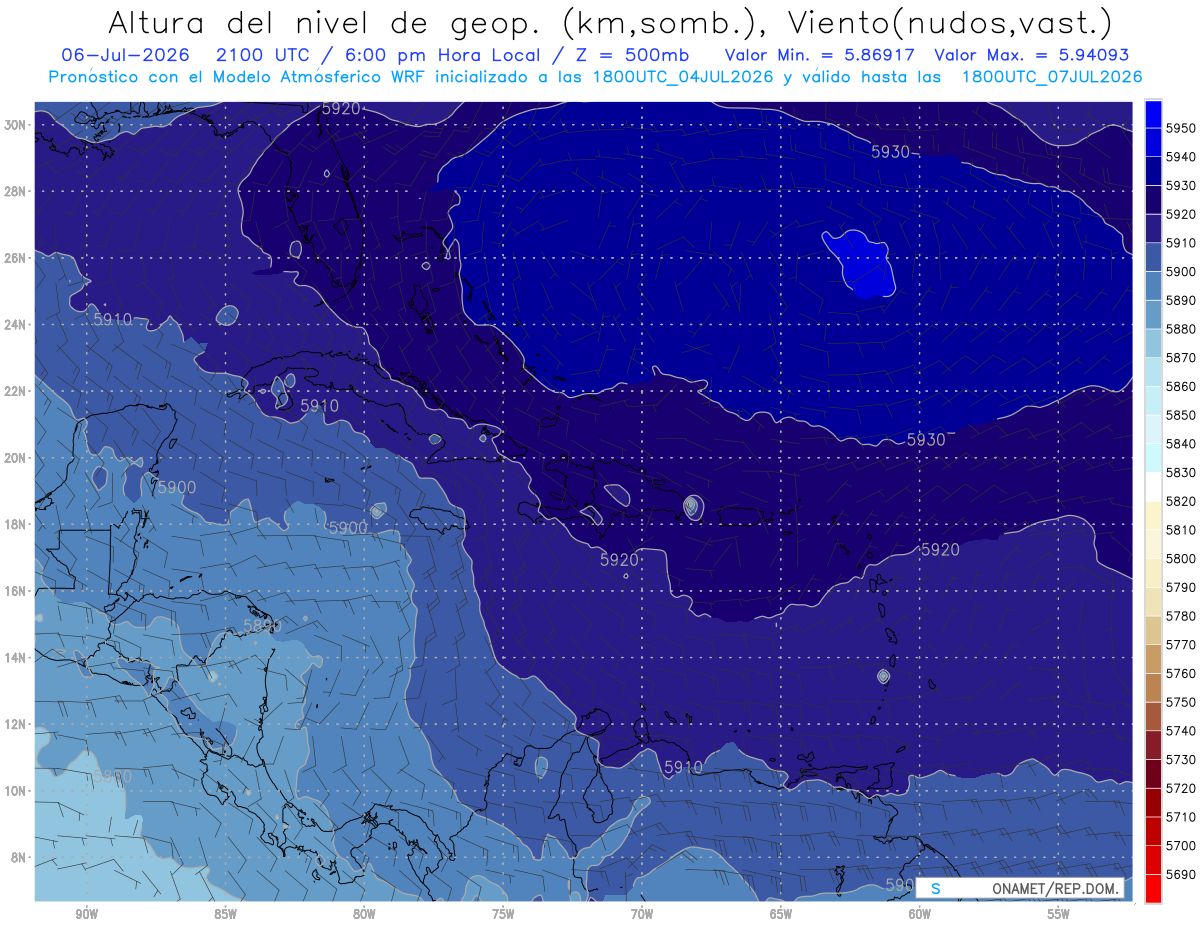Viewport: 1200px width, 927px height.
Task: Click the color scale swatch between 5820 and 5830
Action: coord(1153,485)
